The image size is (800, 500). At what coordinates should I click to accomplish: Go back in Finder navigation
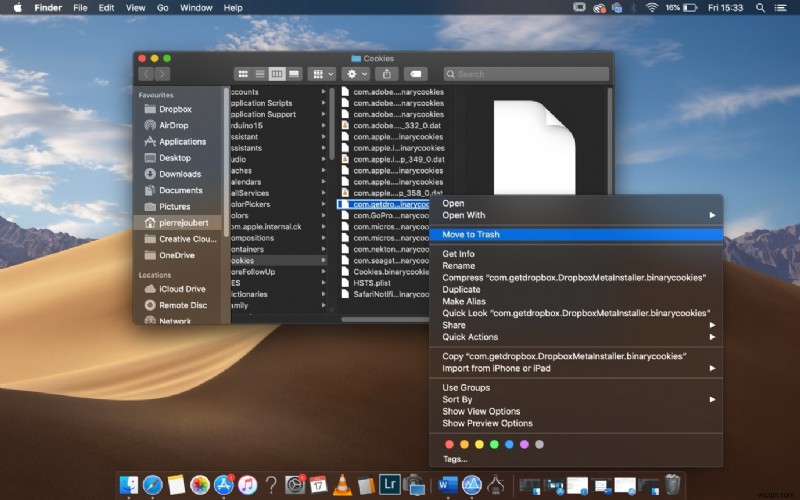pos(146,74)
